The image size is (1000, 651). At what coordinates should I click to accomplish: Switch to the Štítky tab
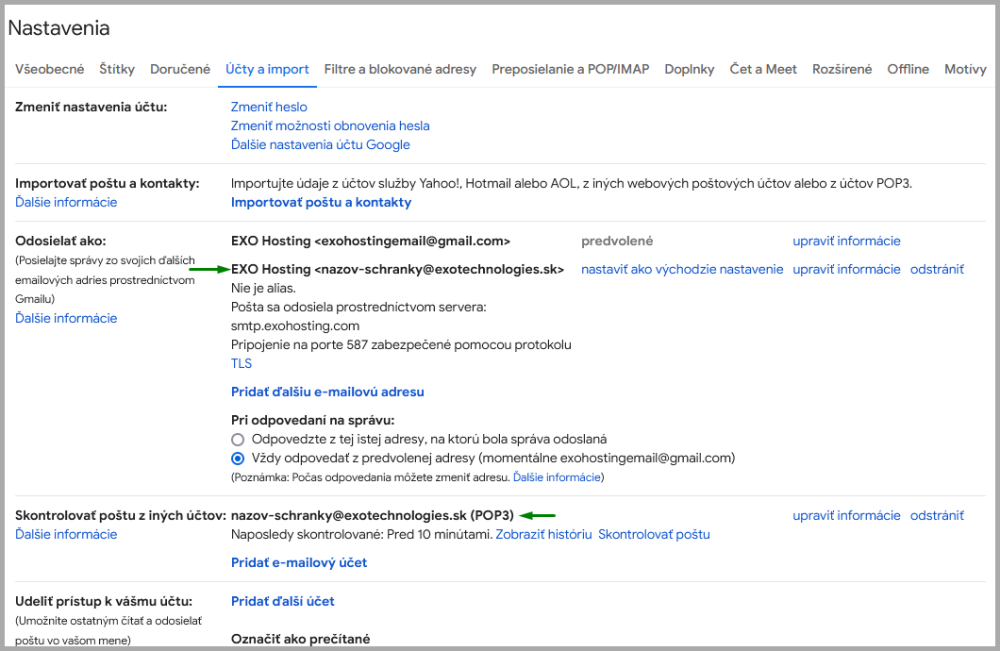coord(117,69)
